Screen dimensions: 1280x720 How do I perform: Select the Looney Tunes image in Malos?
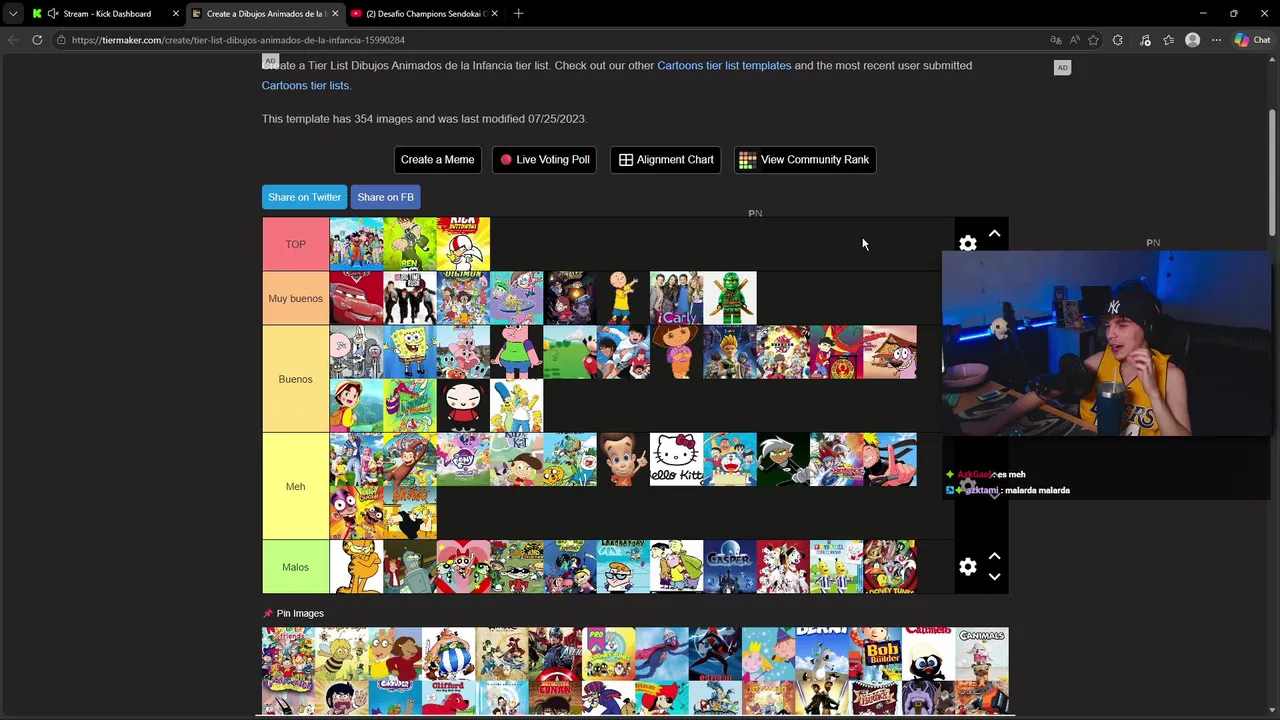[889, 567]
